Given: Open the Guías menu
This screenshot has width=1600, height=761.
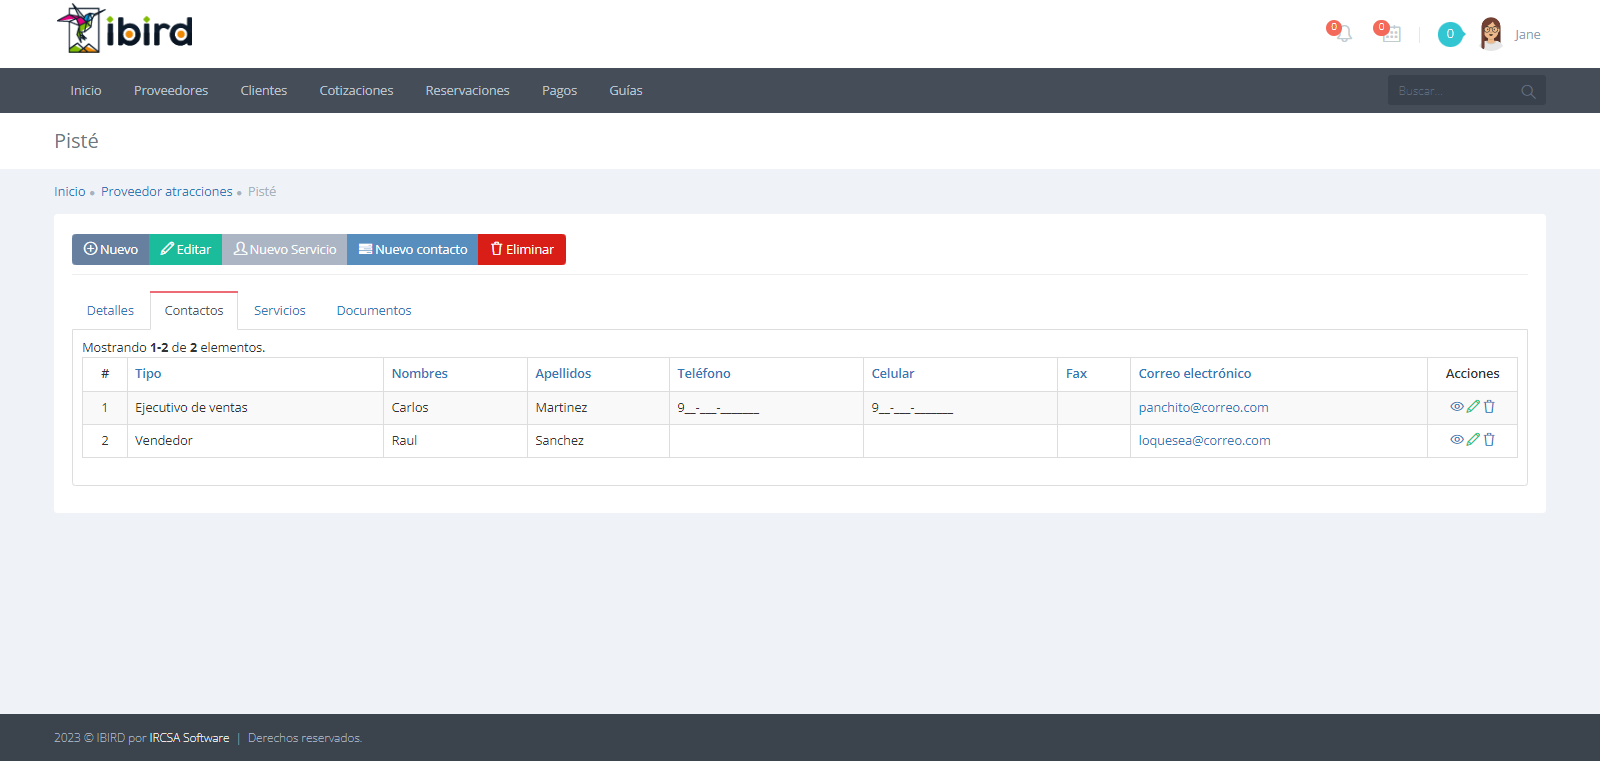Looking at the screenshot, I should tap(626, 91).
